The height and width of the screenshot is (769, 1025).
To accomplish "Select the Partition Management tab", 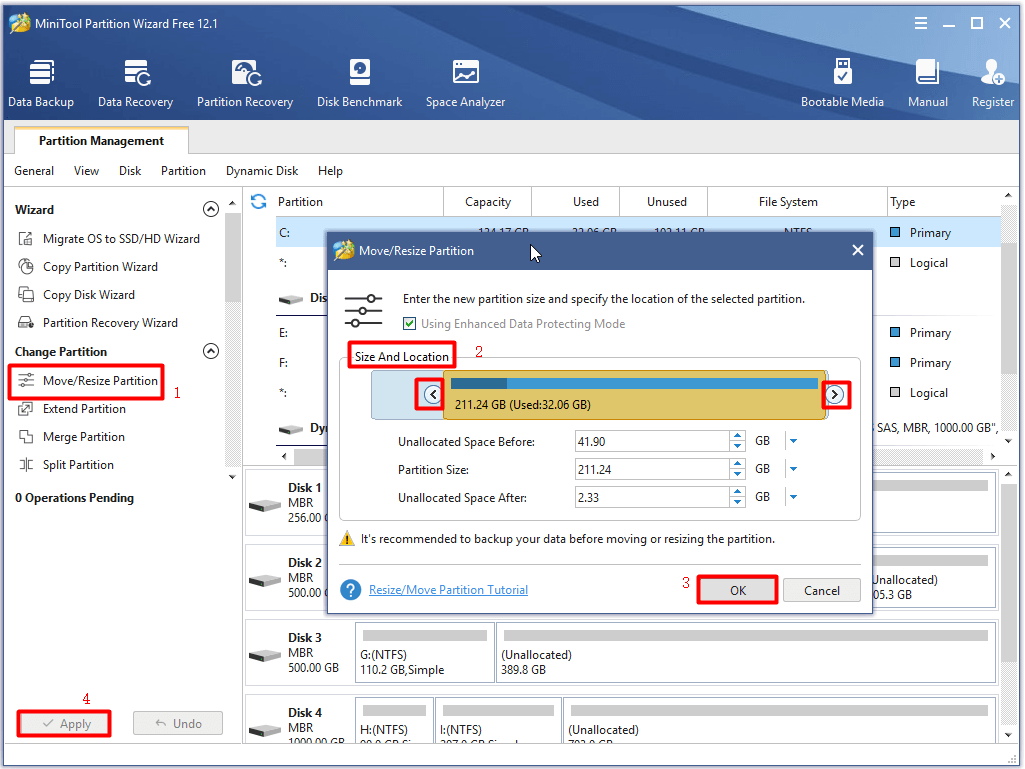I will point(101,141).
